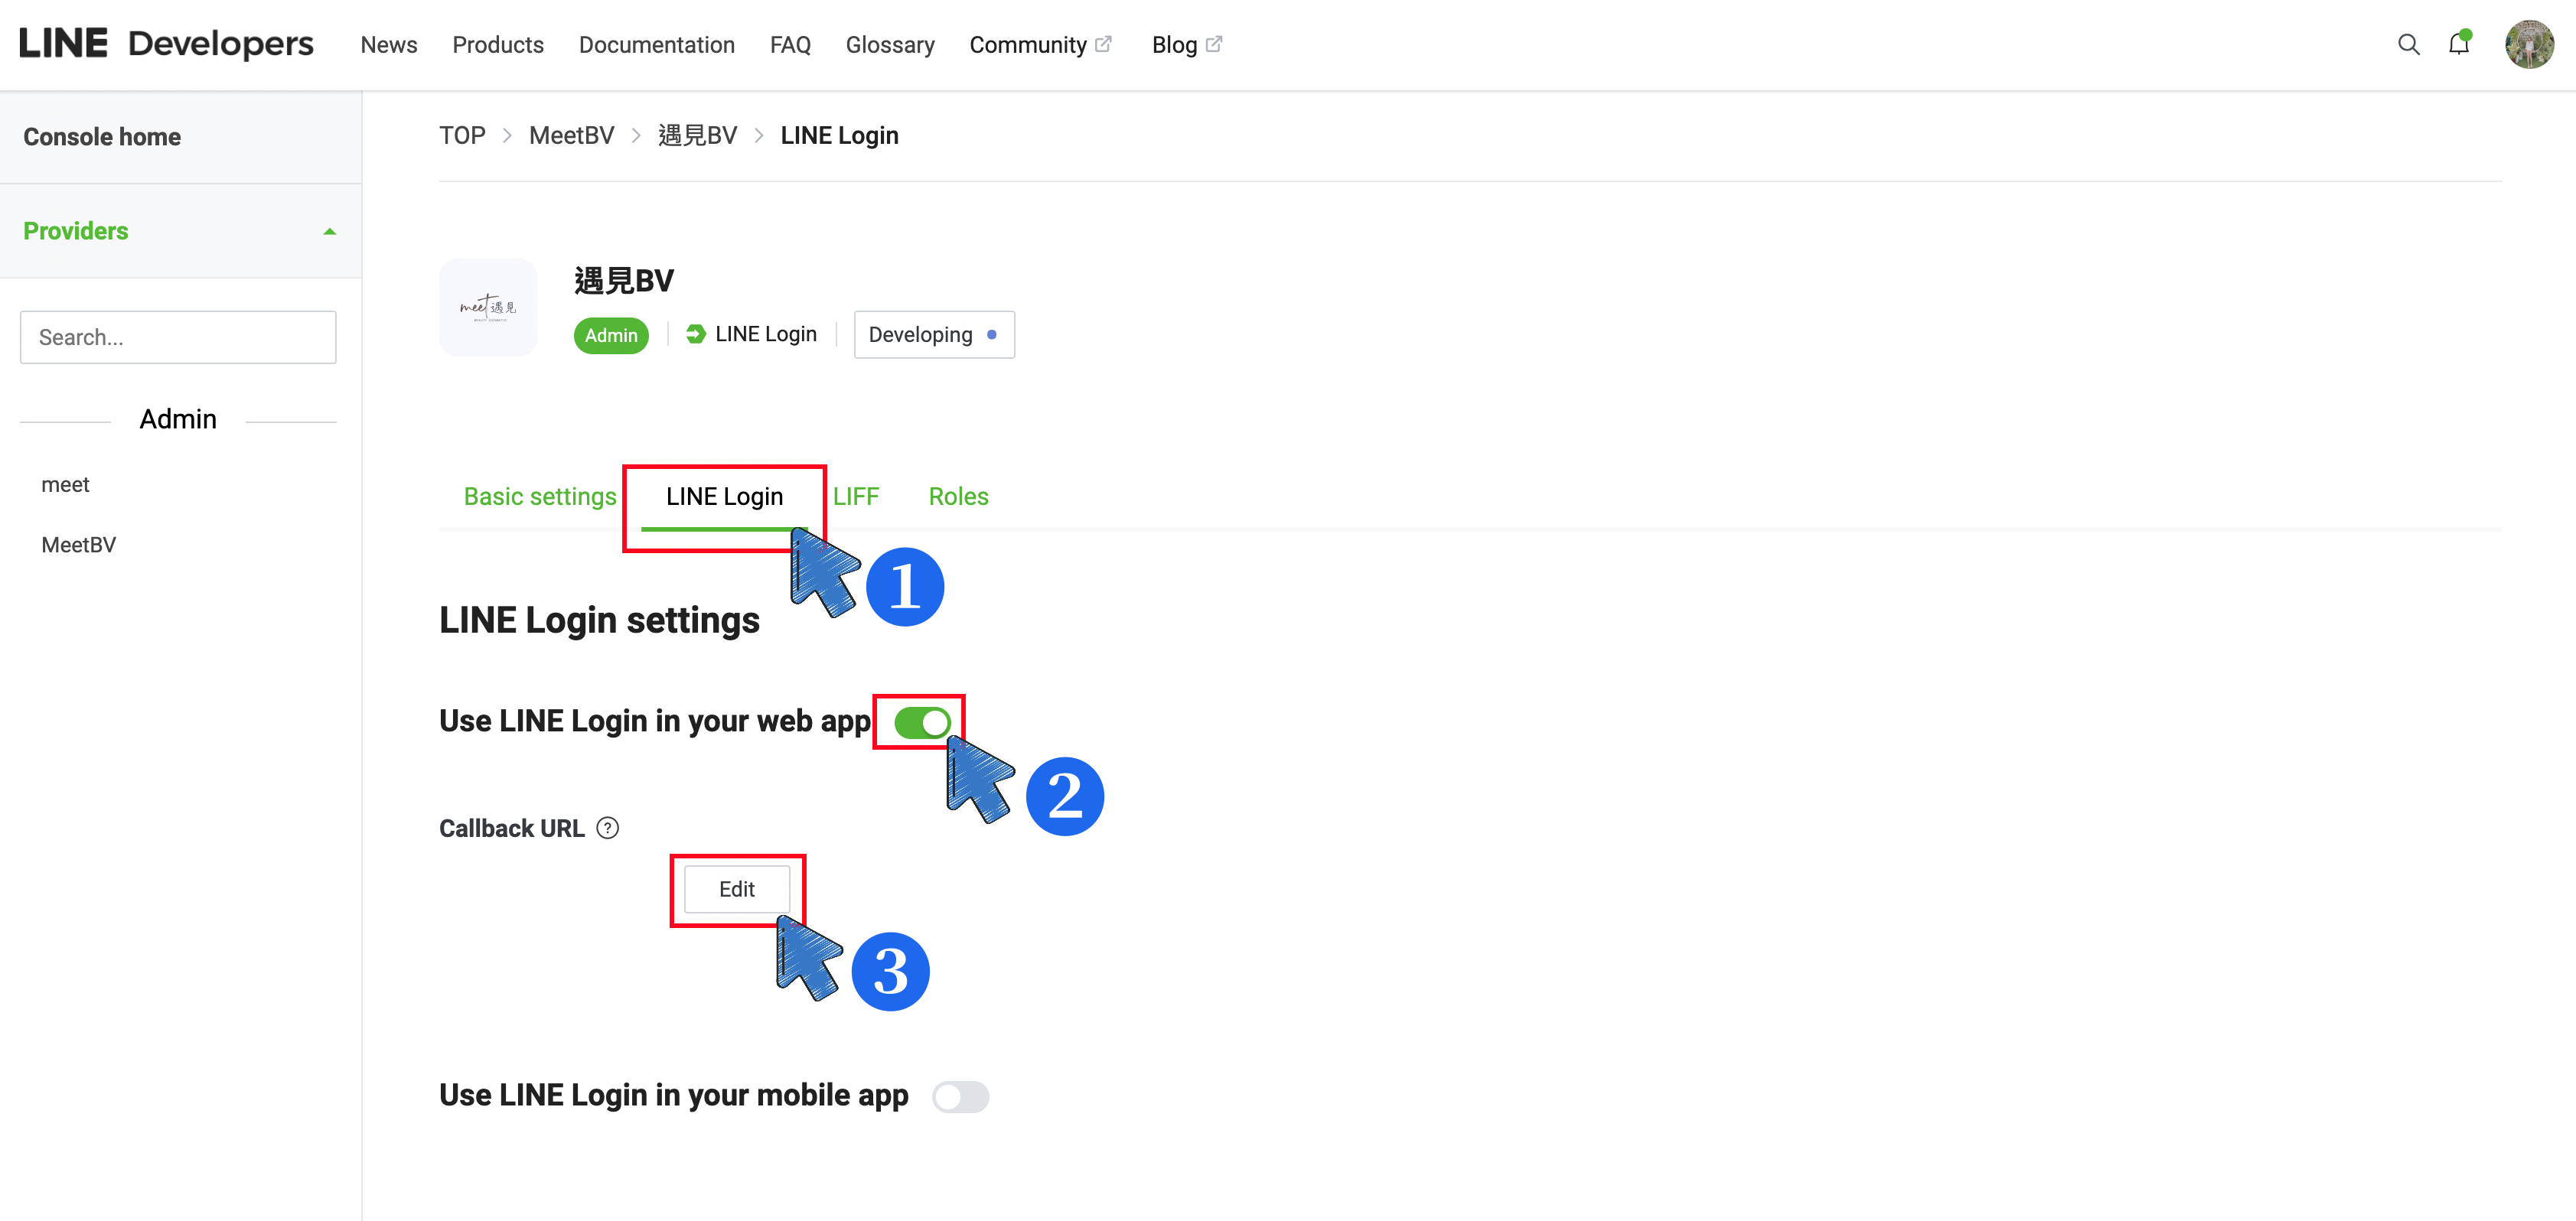Image resolution: width=2576 pixels, height=1221 pixels.
Task: Click the Callback URL help icon
Action: (x=607, y=828)
